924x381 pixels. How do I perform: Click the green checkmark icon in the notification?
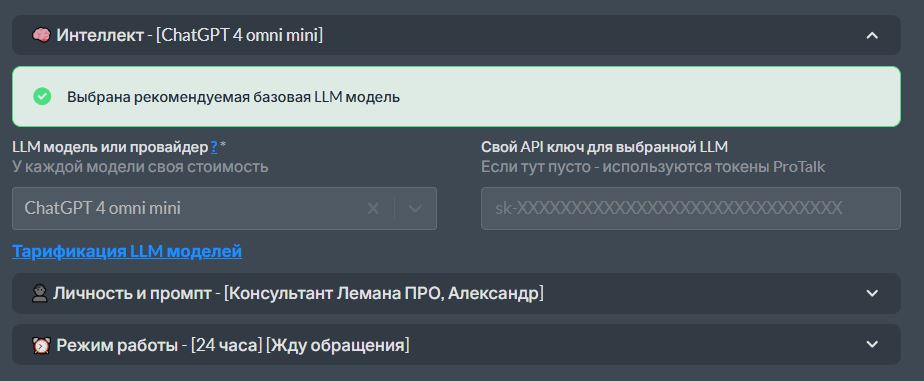point(42,97)
